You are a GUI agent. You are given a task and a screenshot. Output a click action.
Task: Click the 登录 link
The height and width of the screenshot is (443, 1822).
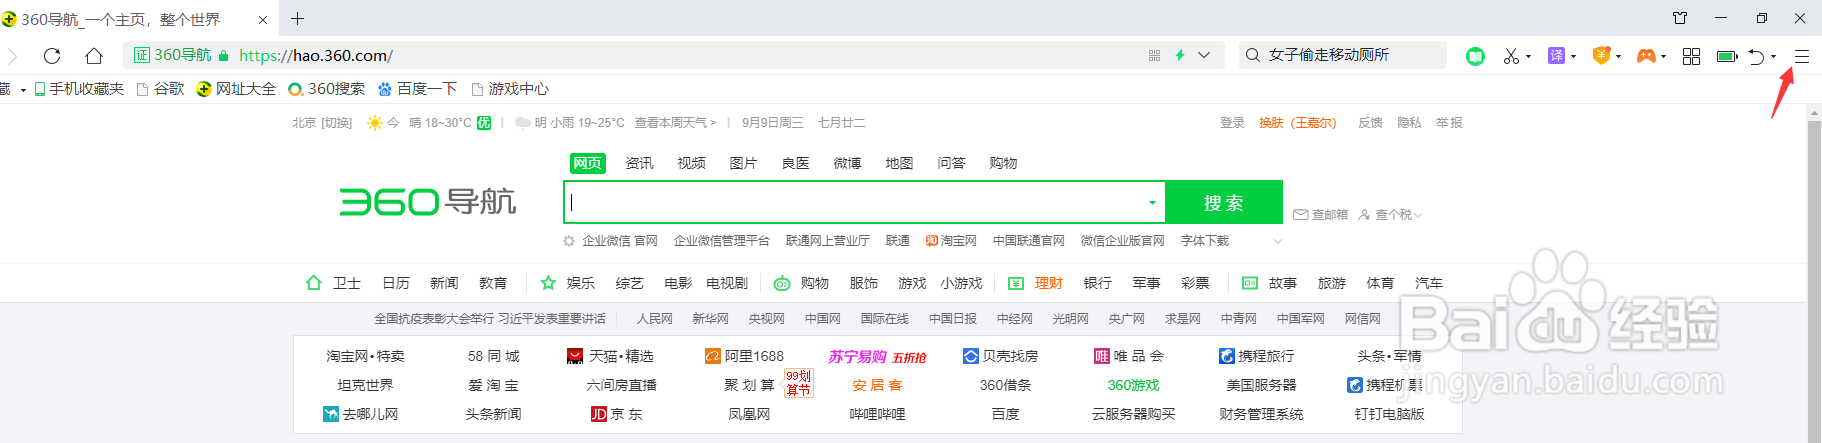(x=1232, y=123)
